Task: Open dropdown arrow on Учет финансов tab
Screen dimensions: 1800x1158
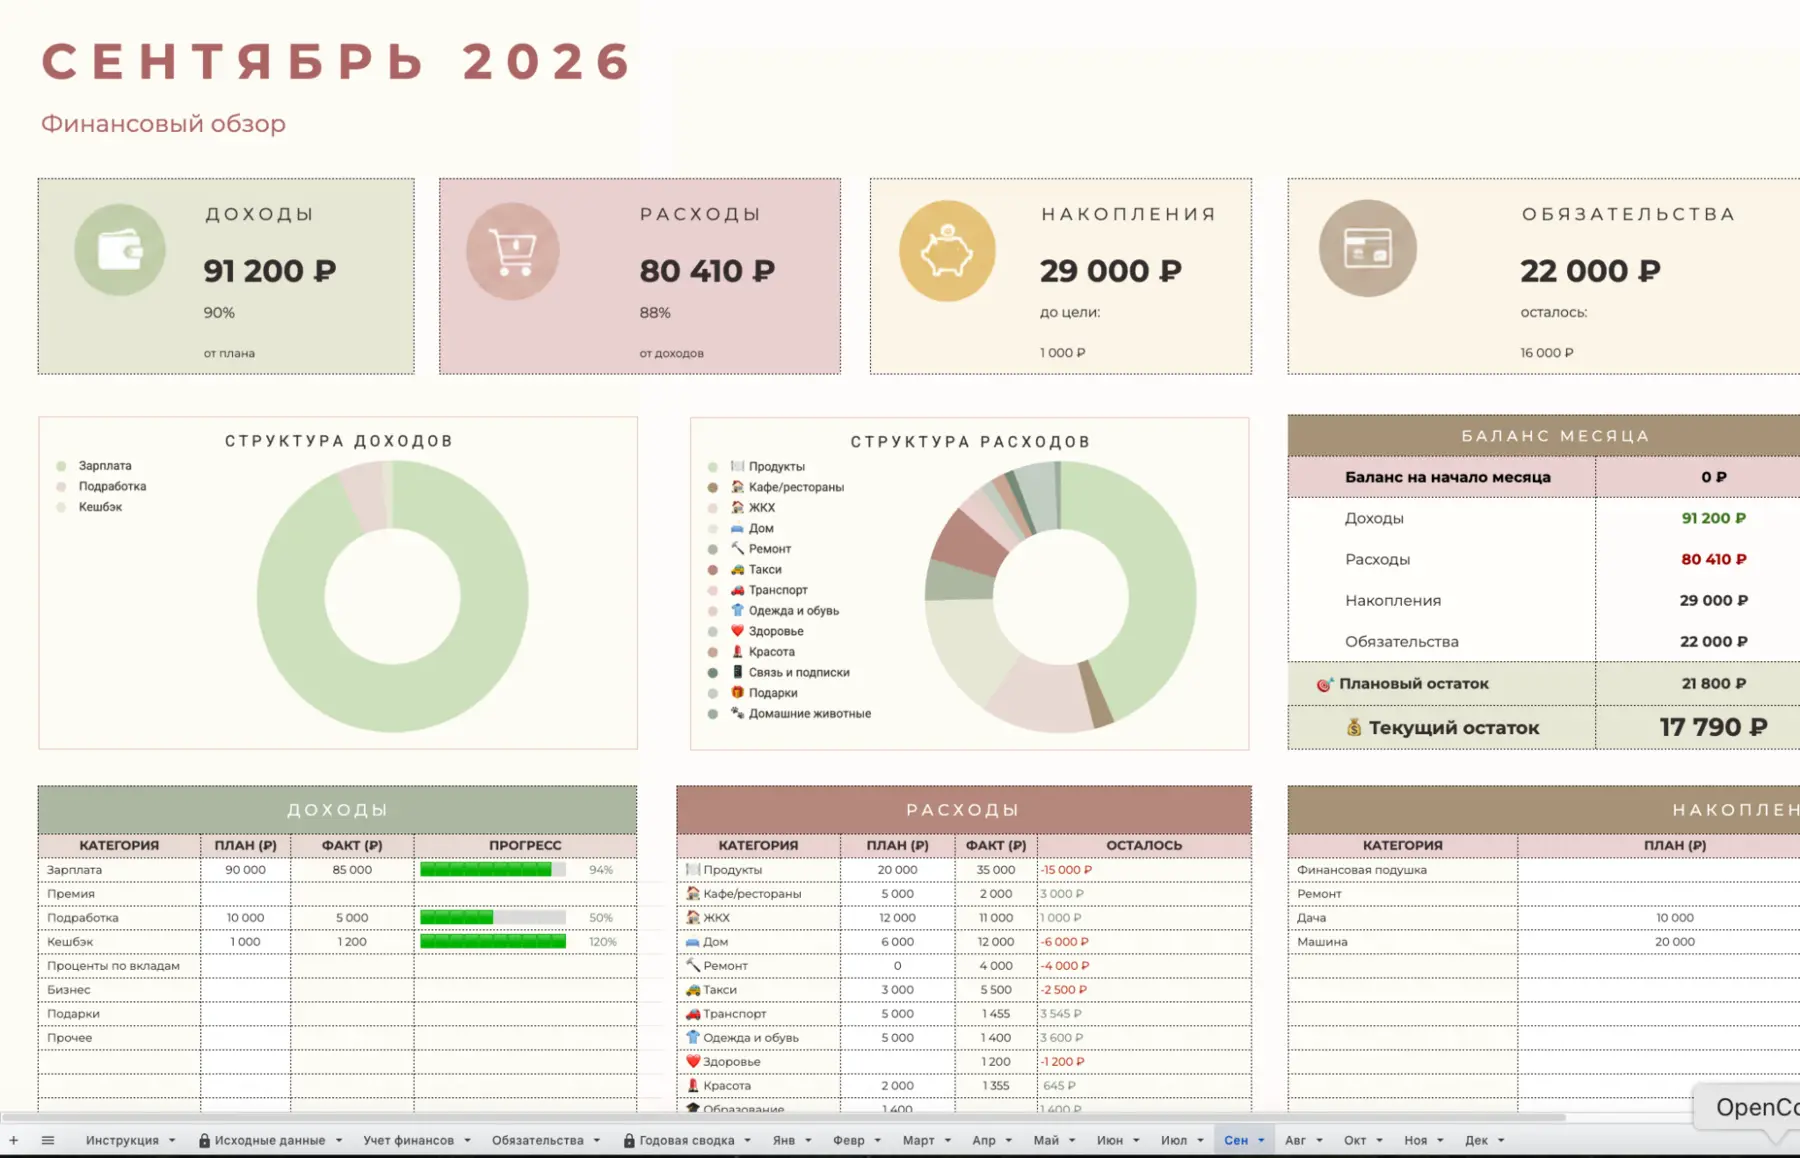Action: click(467, 1141)
